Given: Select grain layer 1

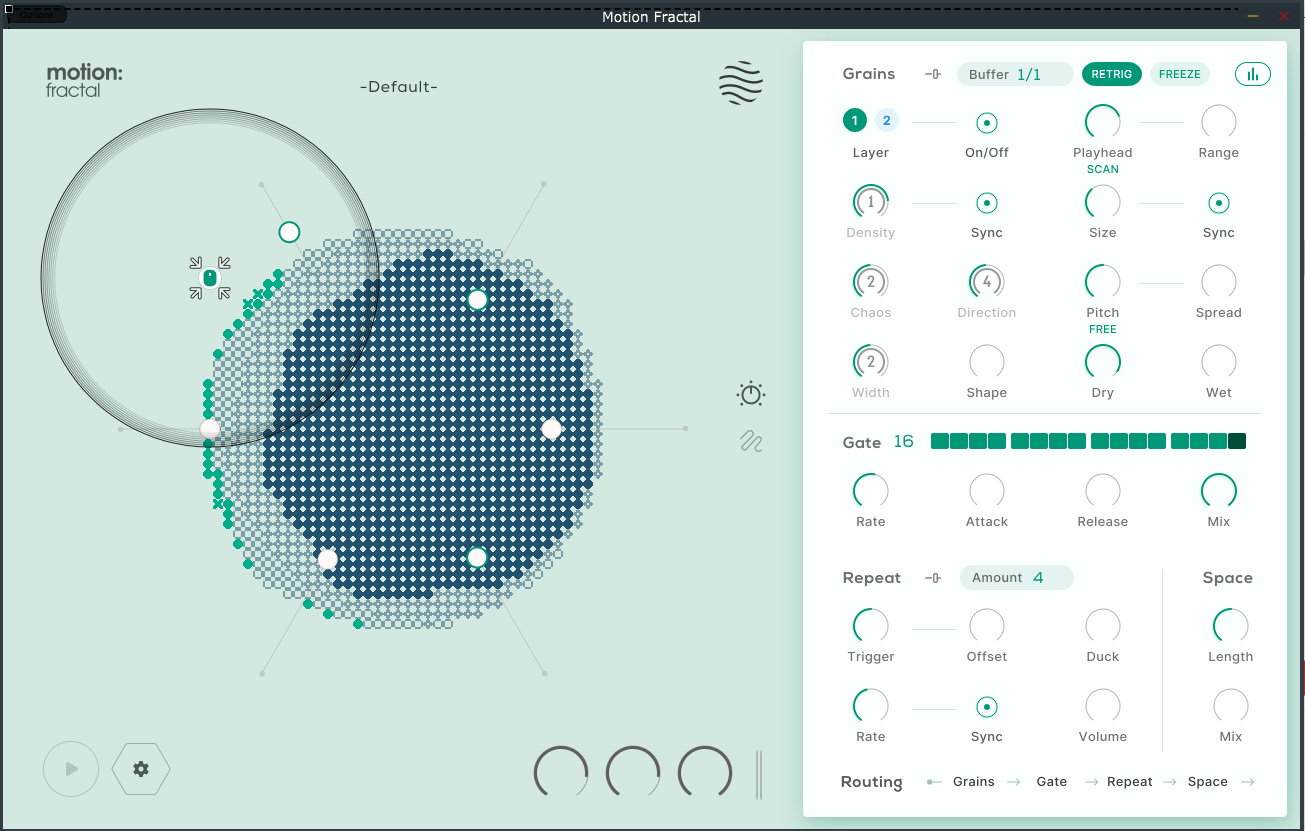Looking at the screenshot, I should point(854,121).
